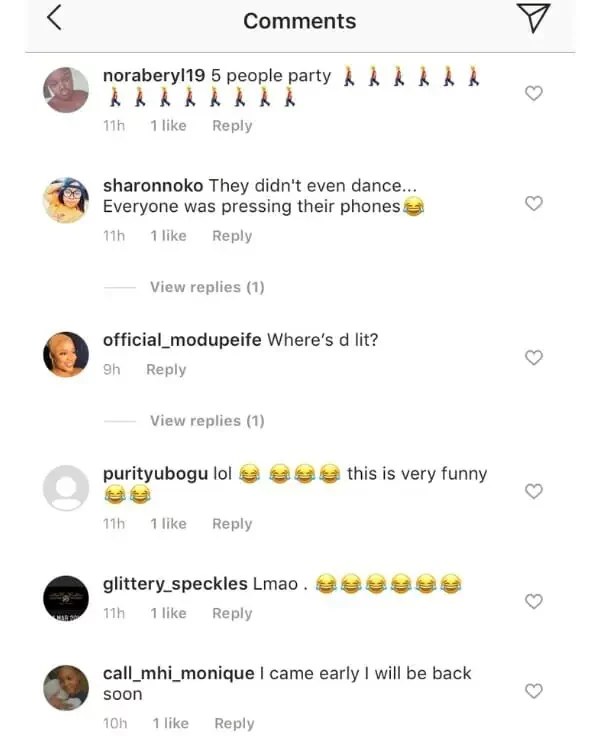Like official_modupeife's comment with the heart
This screenshot has height=751, width=600.
click(x=534, y=357)
